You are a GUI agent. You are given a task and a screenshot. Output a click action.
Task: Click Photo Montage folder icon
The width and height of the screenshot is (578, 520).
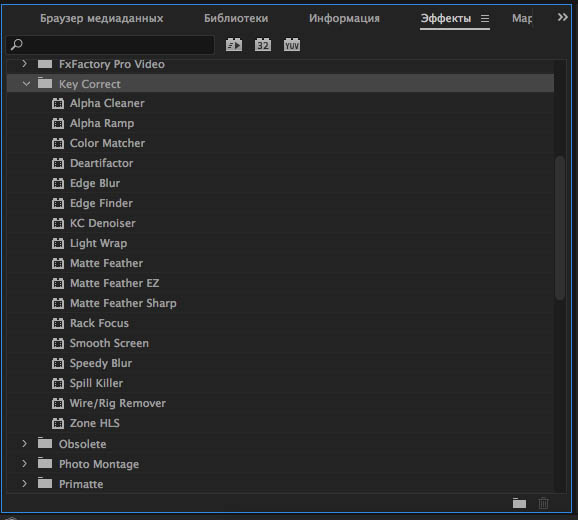pyautogui.click(x=45, y=463)
